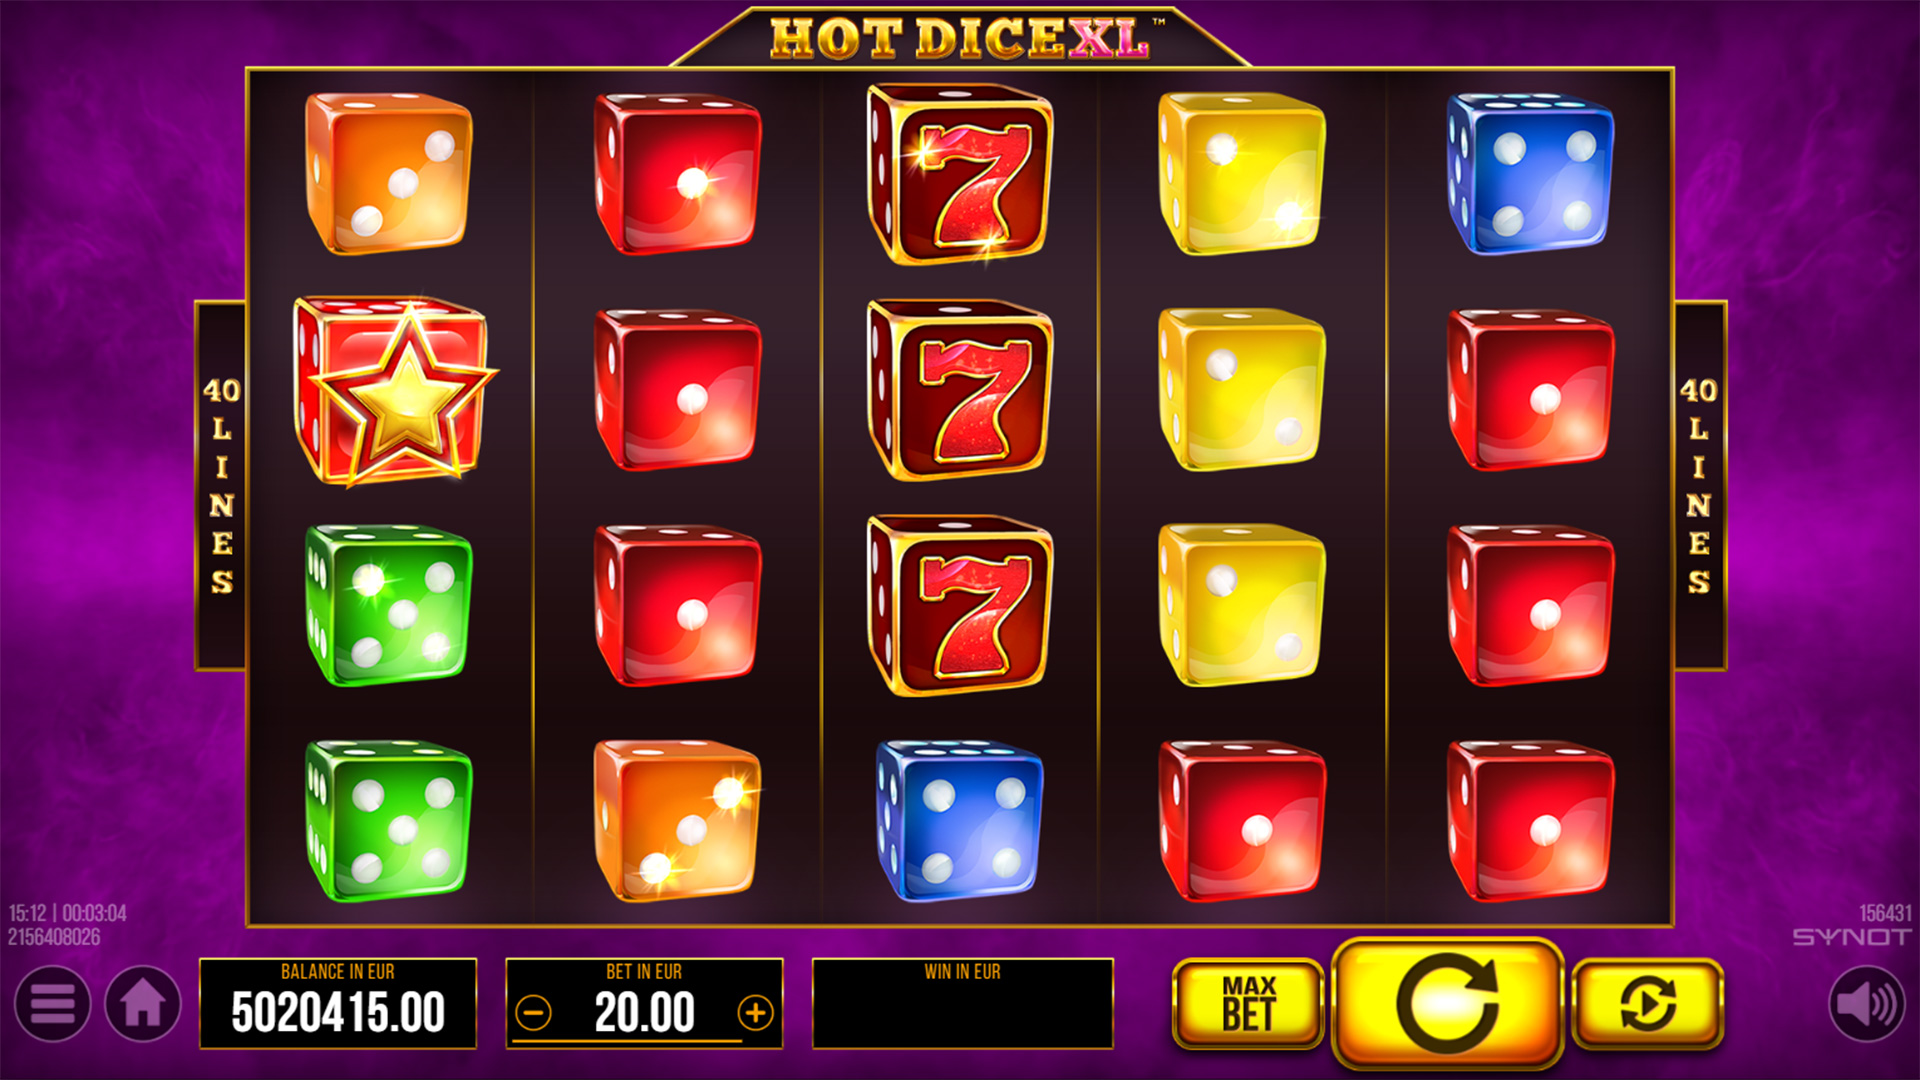Click the blue five dice in top right
This screenshot has height=1080, width=1920.
(x=1529, y=173)
